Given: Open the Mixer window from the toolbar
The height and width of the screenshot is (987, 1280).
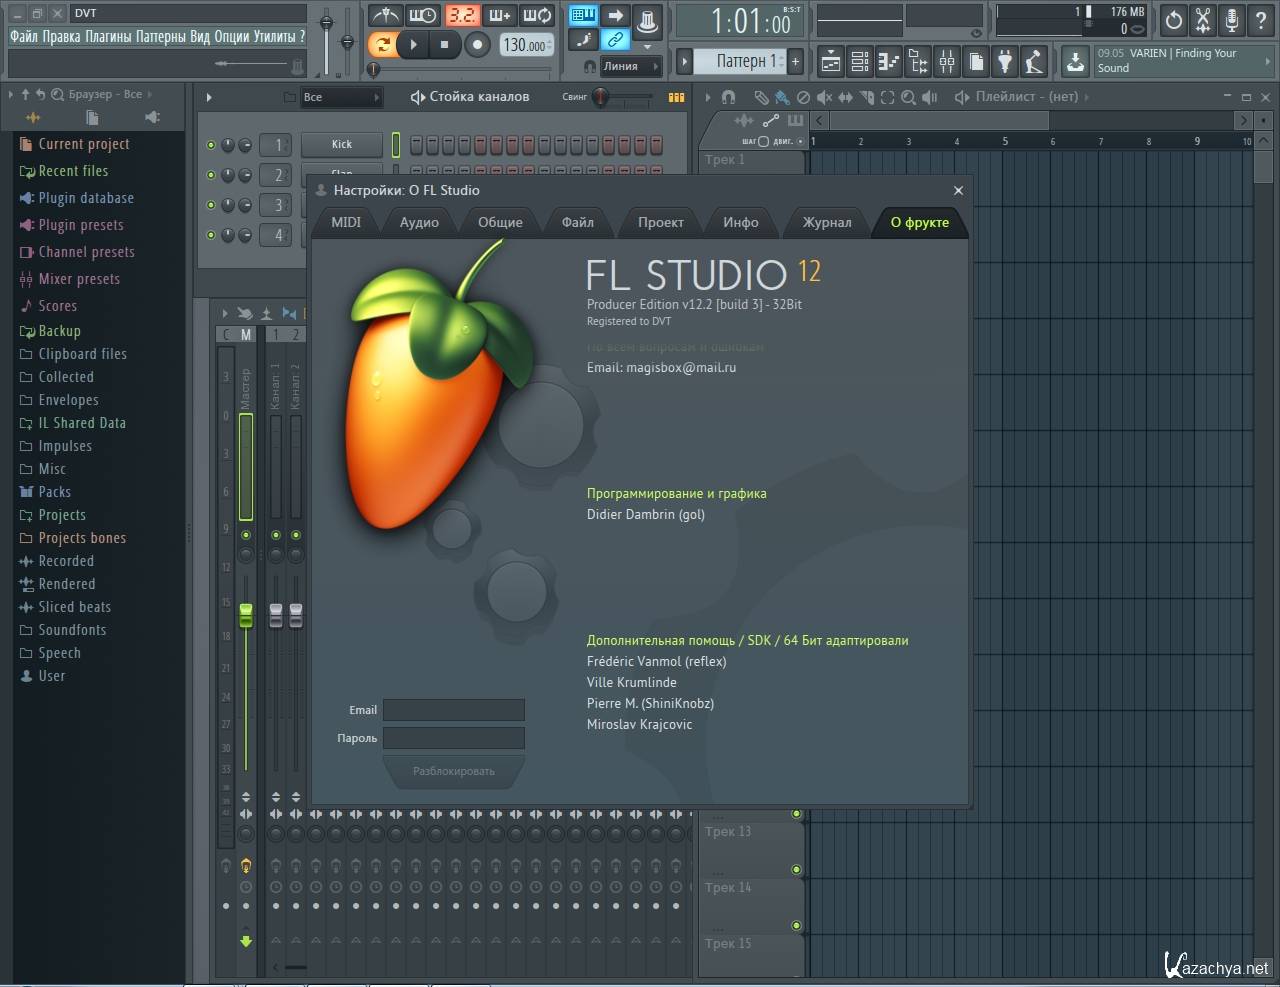Looking at the screenshot, I should (946, 62).
